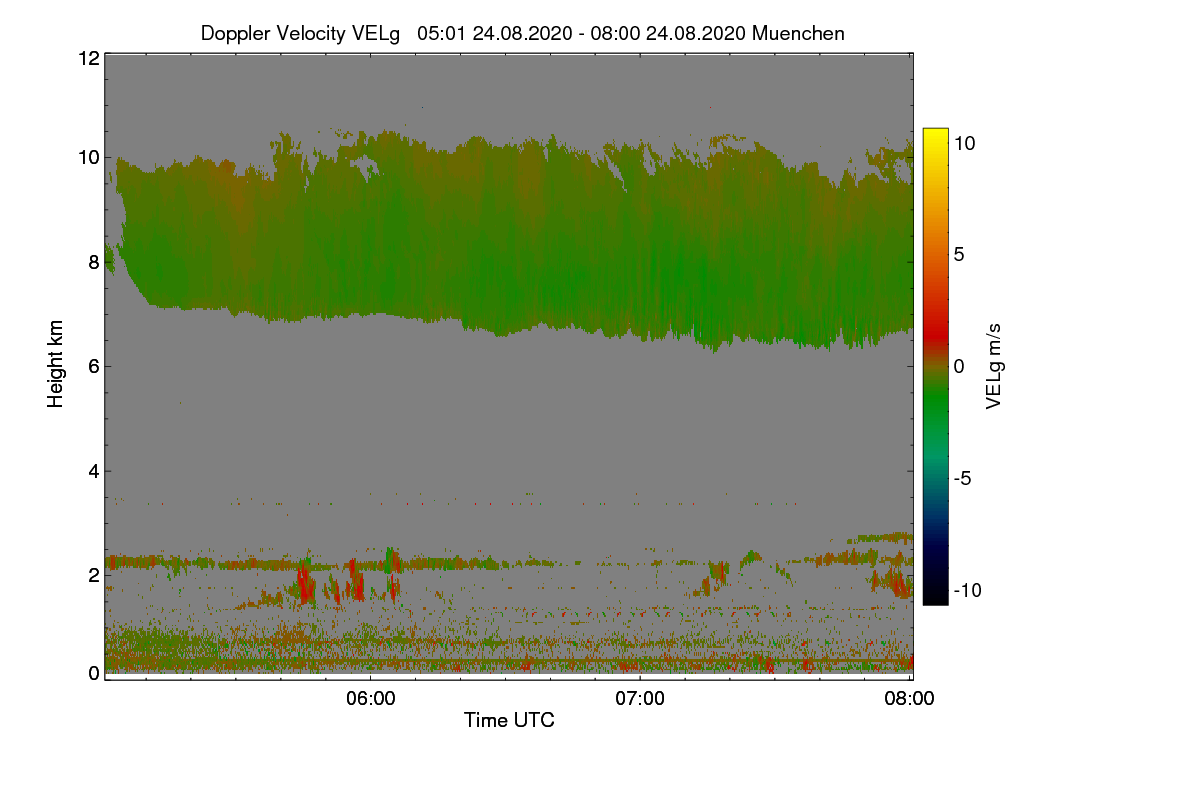Click the colorbar label 'VELg m/s'
The width and height of the screenshot is (1200, 800).
(x=994, y=366)
